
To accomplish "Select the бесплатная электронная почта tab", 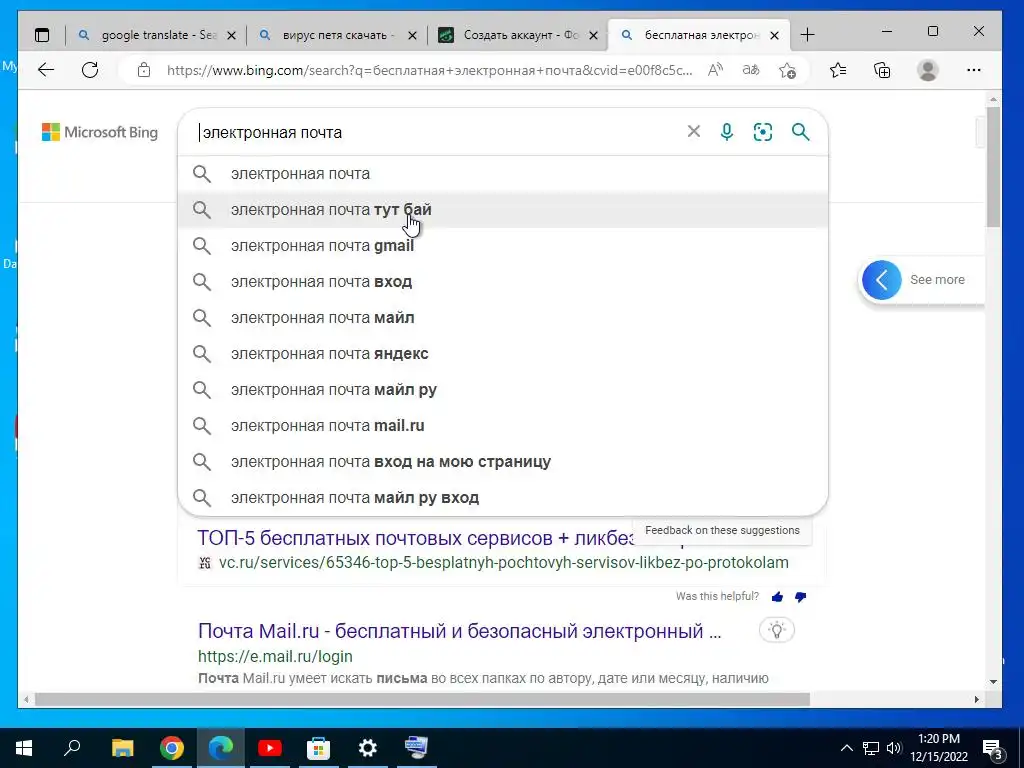I will click(699, 35).
